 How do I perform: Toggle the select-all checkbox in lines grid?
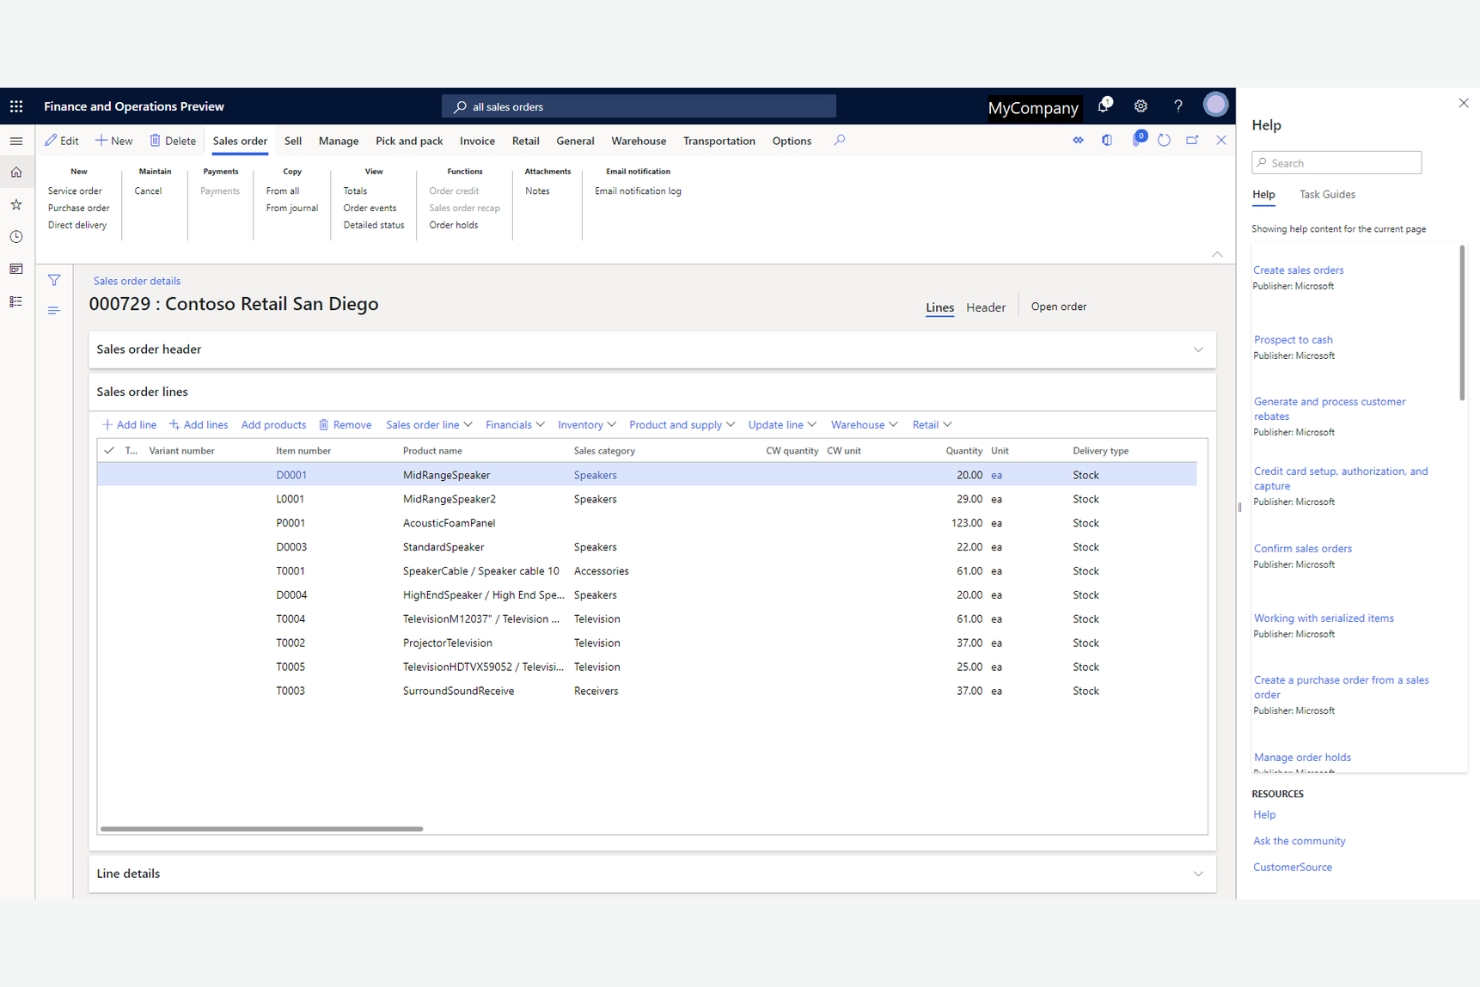(109, 450)
